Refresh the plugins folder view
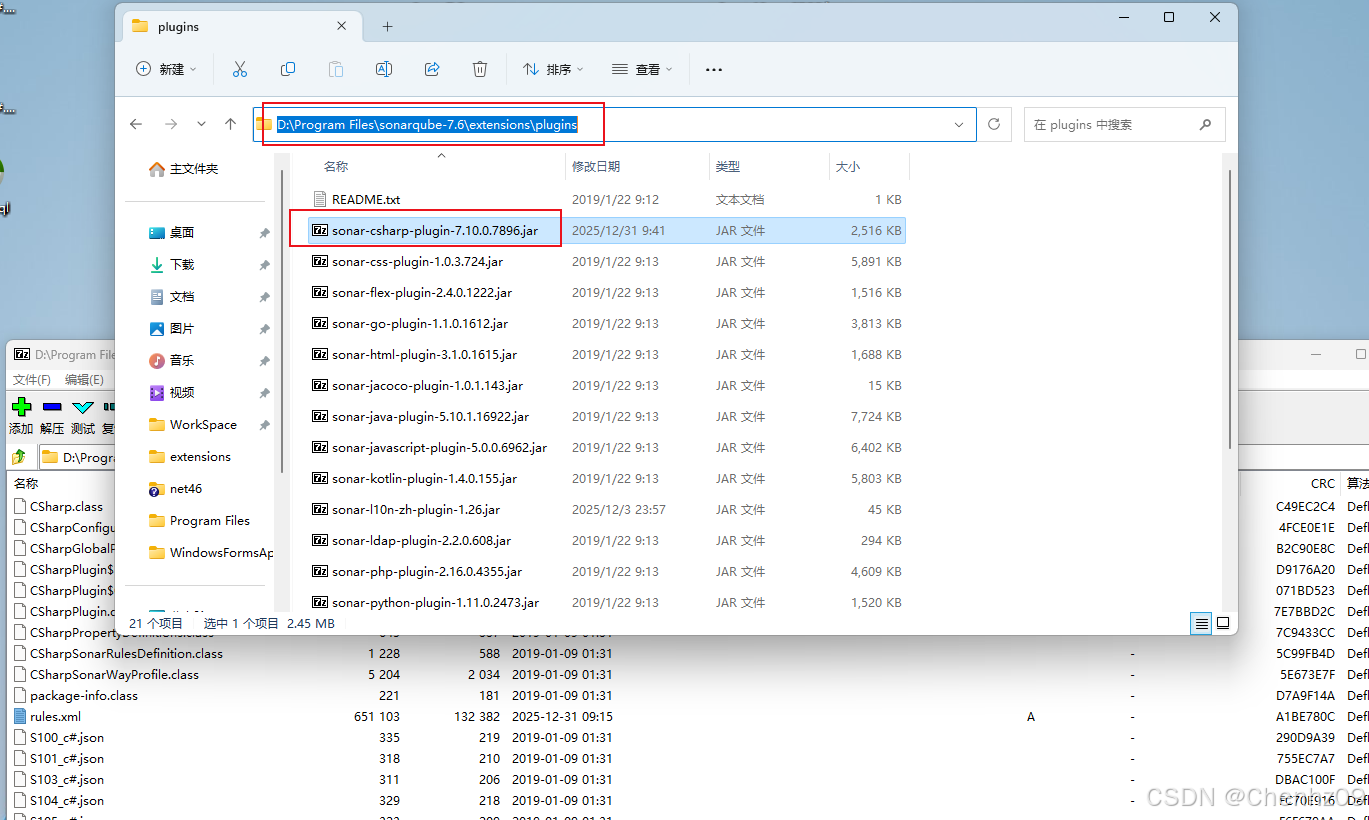 (994, 124)
